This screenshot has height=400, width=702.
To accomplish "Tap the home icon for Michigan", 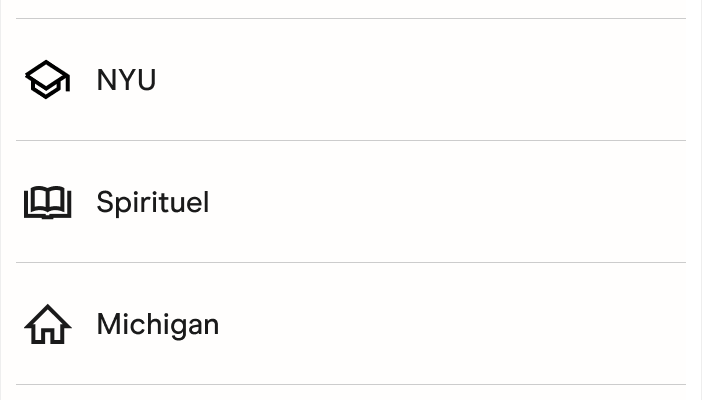I will [x=47, y=324].
